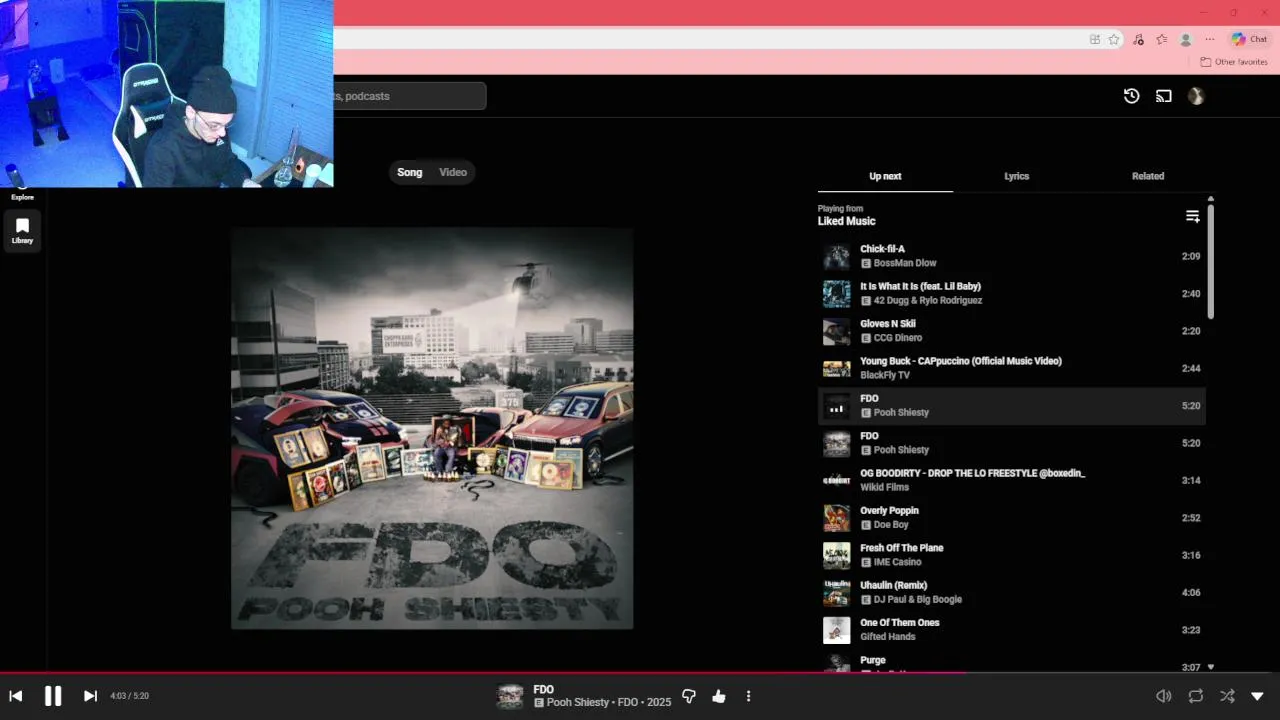1280x720 pixels.
Task: Open DJ Paul & Big Boogie artist link
Action: pyautogui.click(x=918, y=599)
